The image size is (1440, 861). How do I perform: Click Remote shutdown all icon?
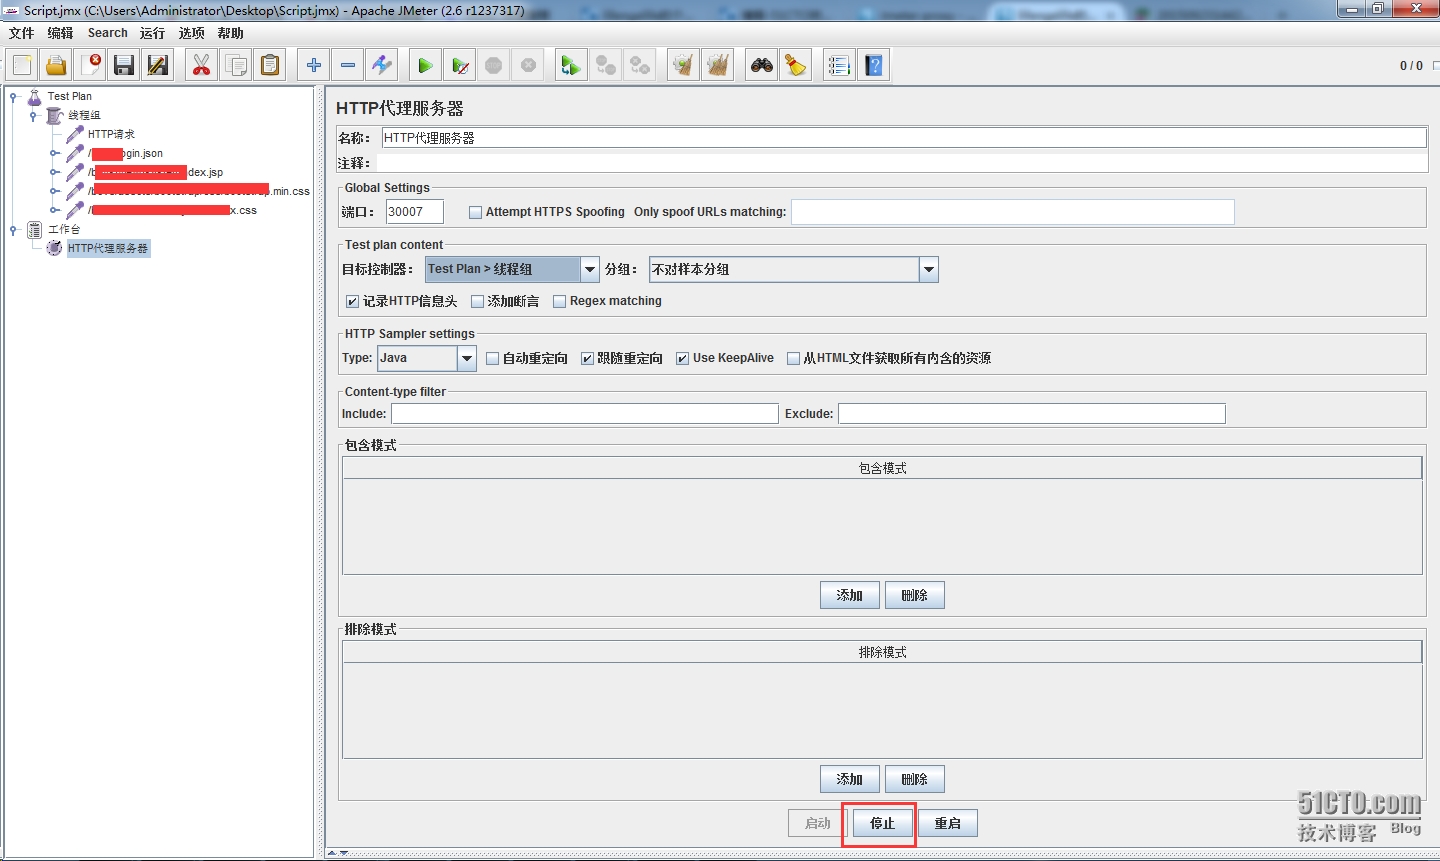coord(640,66)
